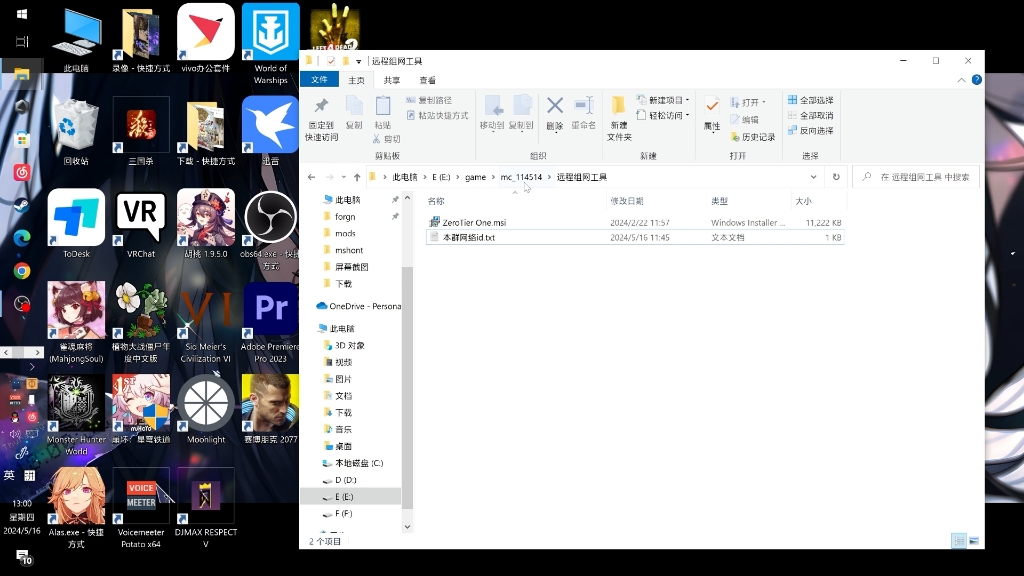The image size is (1024, 576).
Task: Click Select none in ribbon
Action: click(810, 116)
